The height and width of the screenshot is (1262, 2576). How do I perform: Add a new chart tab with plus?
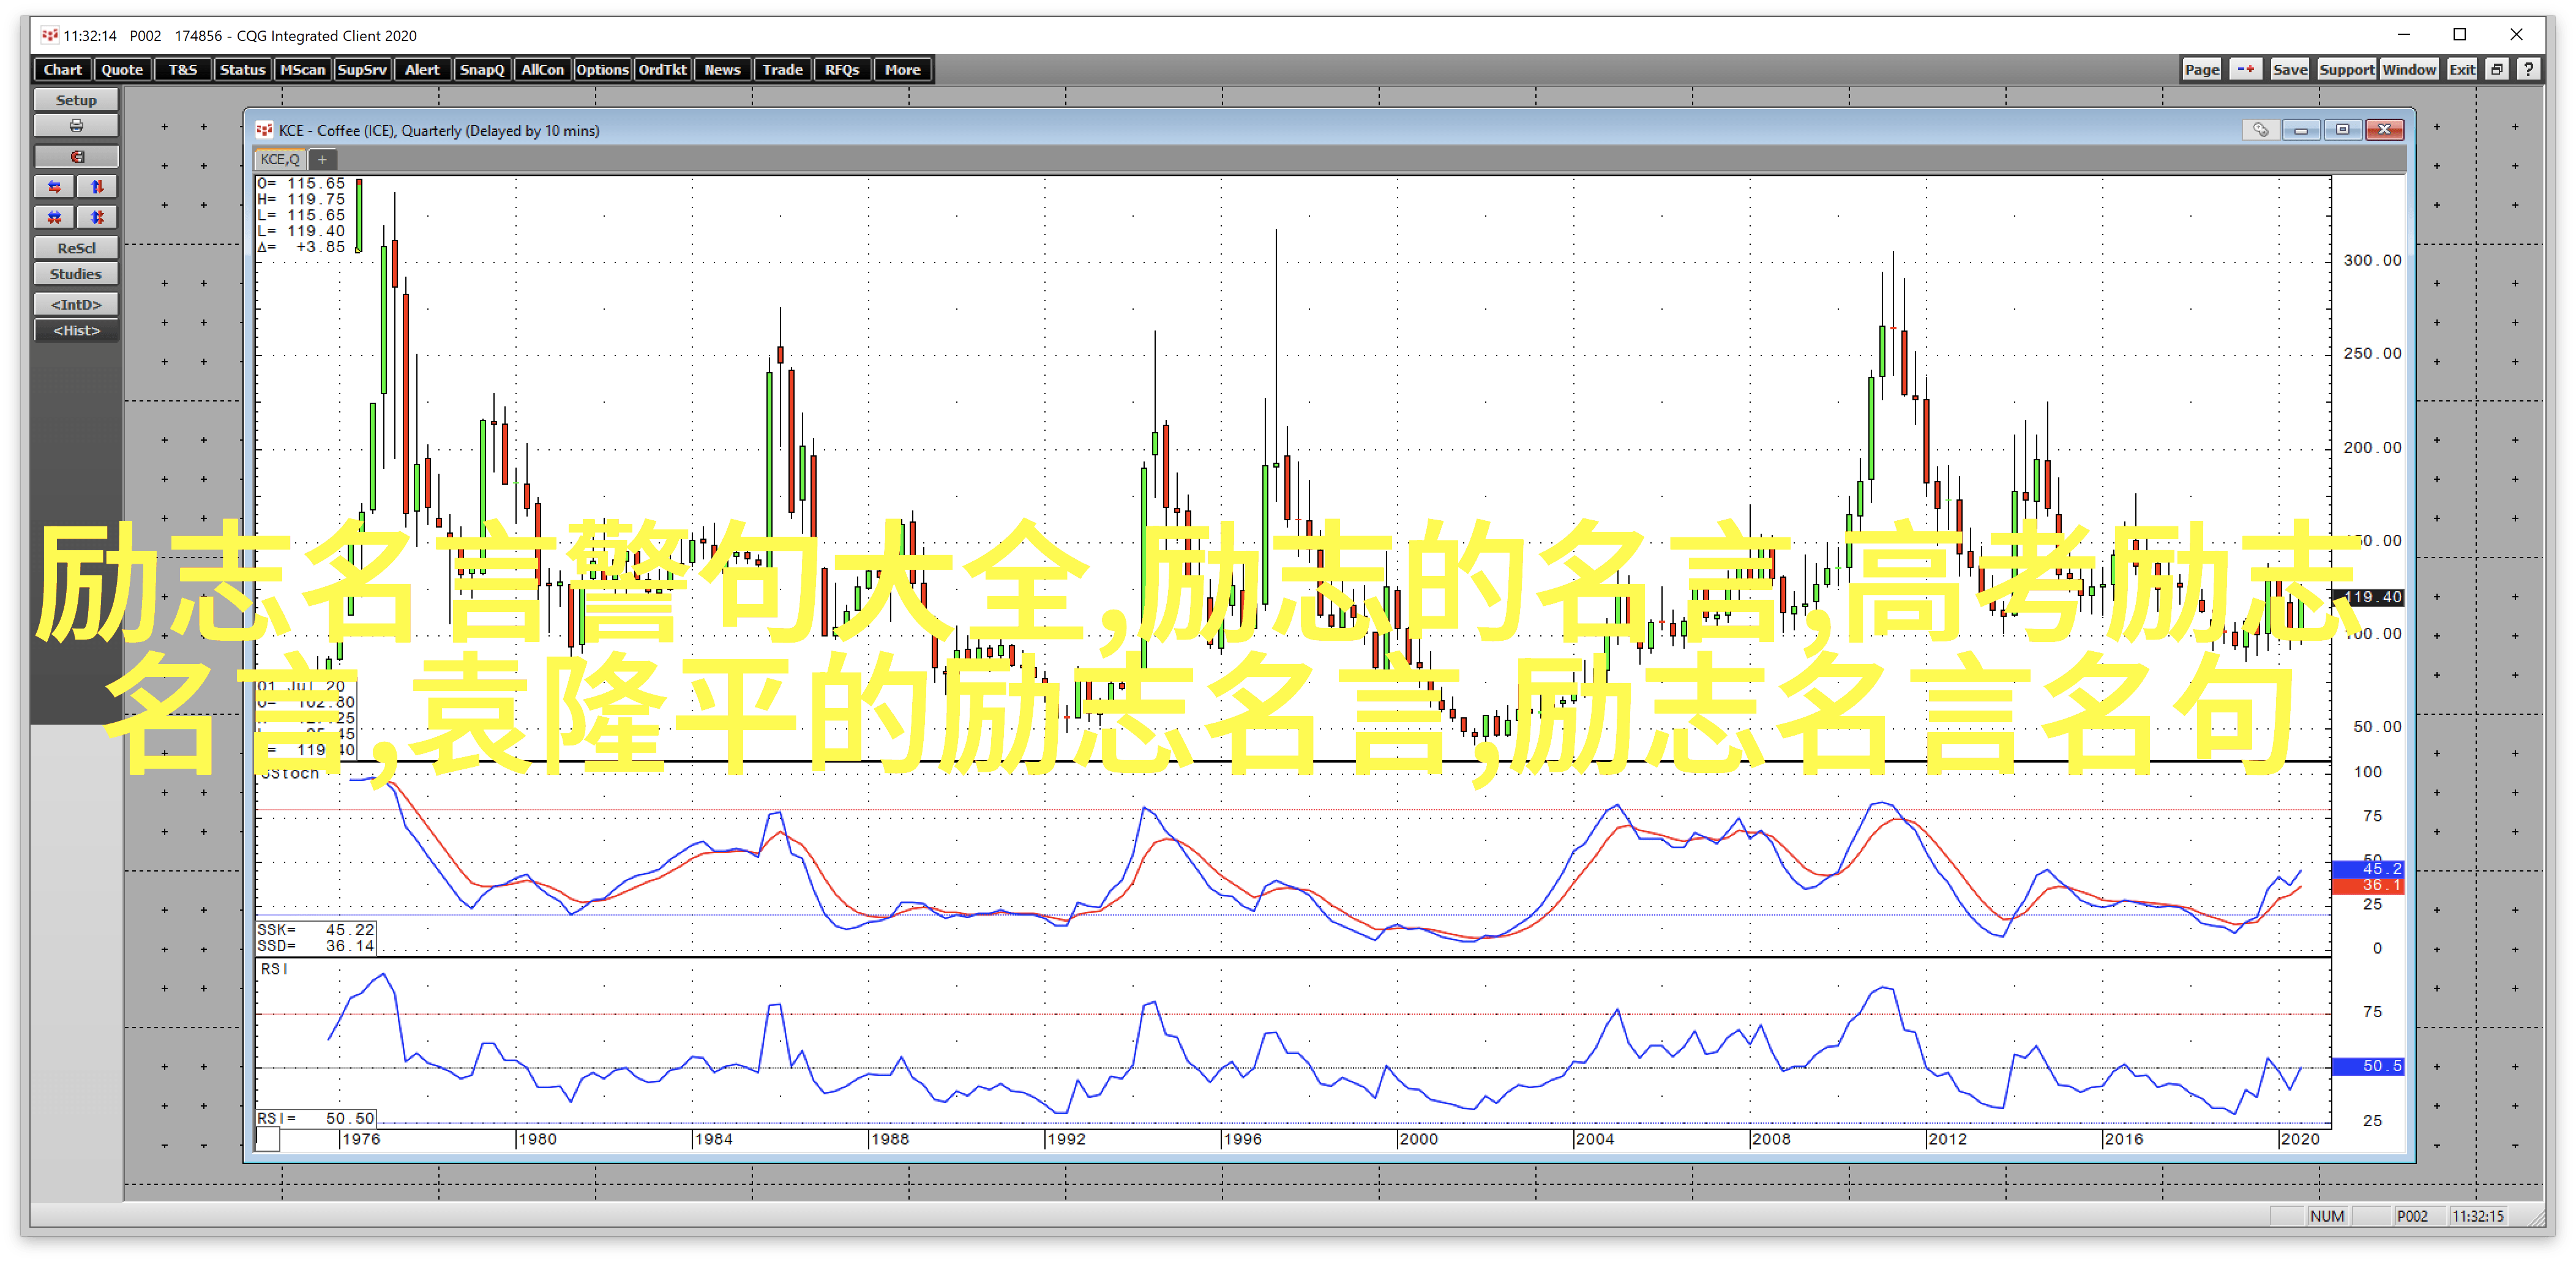[322, 159]
